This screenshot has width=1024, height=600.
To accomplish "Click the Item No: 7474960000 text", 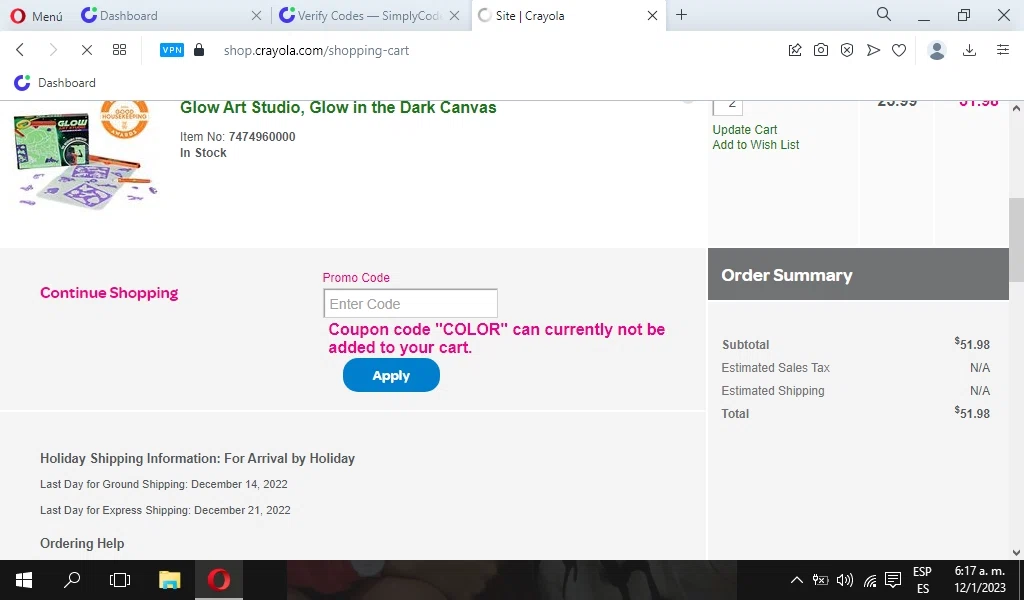I will click(238, 136).
